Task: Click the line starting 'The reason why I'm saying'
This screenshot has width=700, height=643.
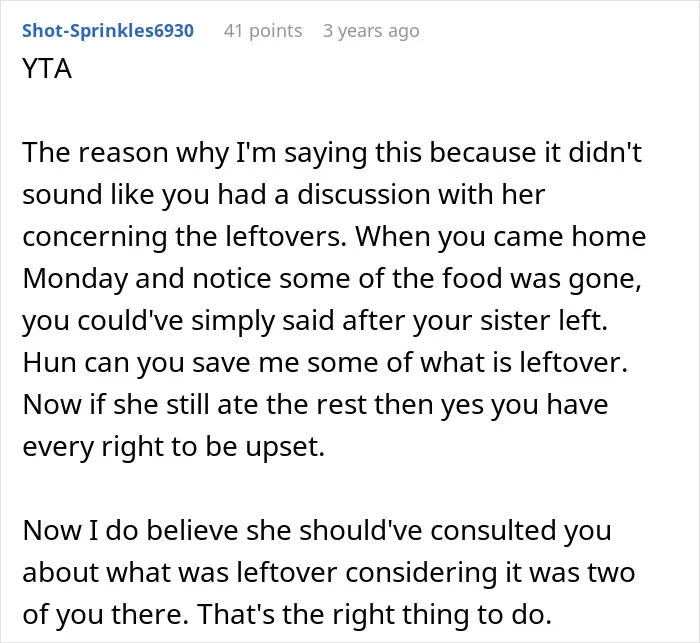Action: [x=332, y=153]
